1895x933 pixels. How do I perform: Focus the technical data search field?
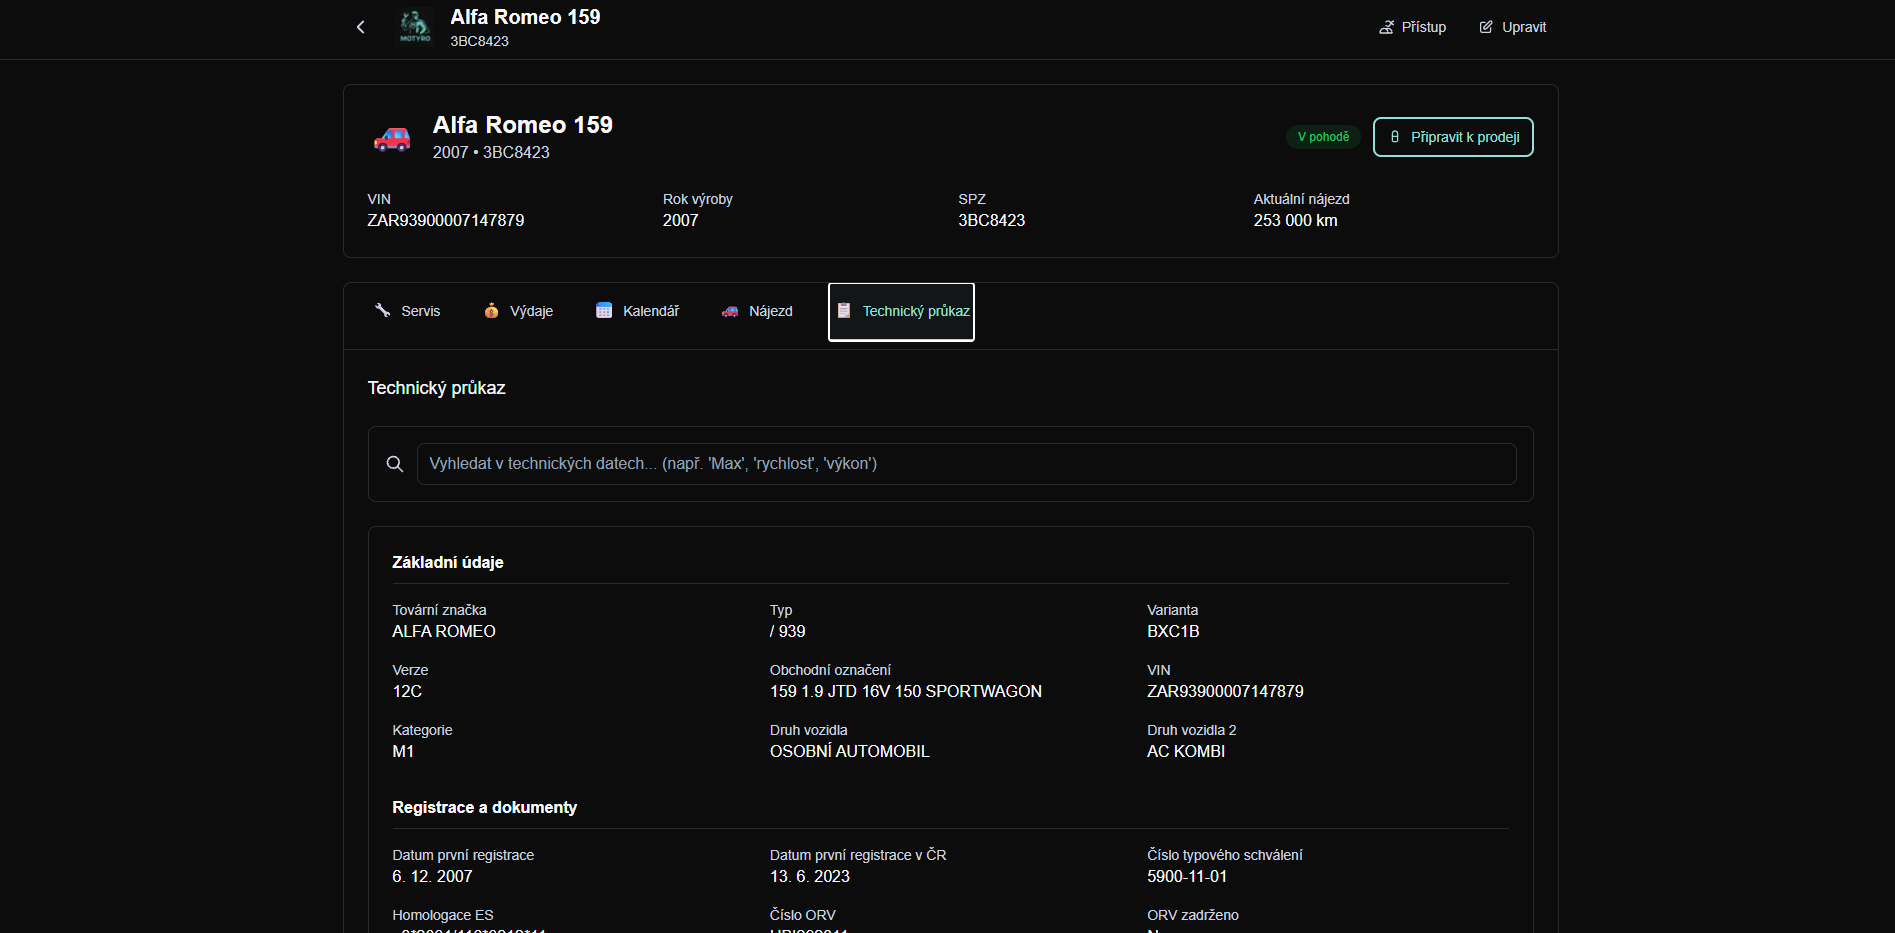(x=966, y=464)
